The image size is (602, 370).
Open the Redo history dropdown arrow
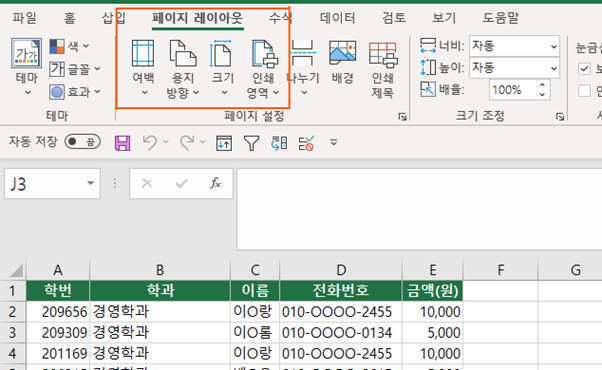203,142
